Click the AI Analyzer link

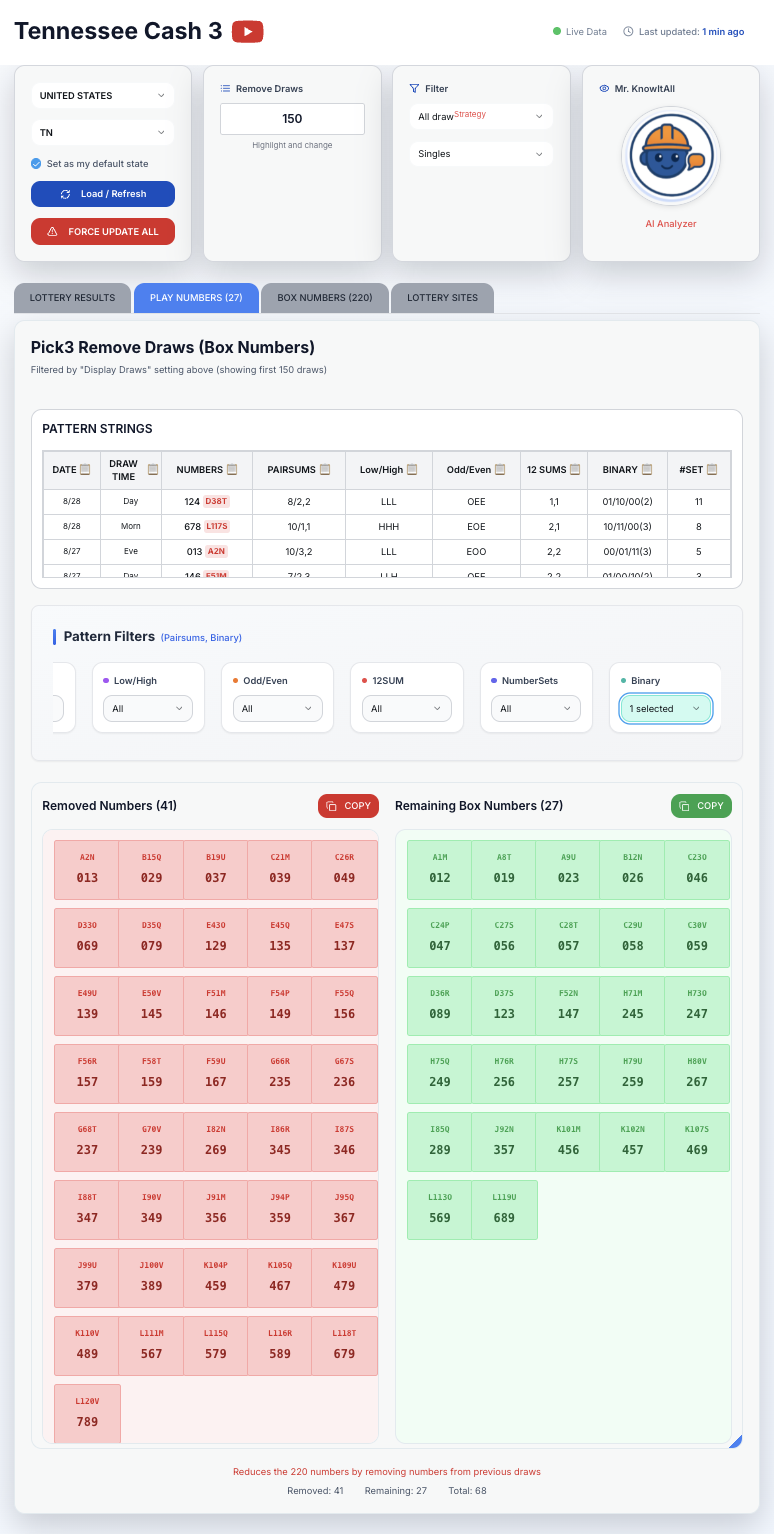(x=670, y=224)
